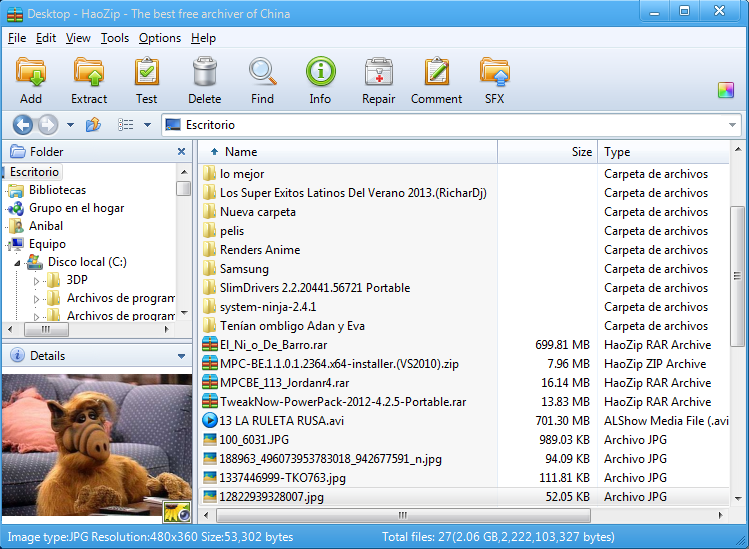The width and height of the screenshot is (749, 549).
Task: Click the forward navigation arrow
Action: tap(47, 125)
